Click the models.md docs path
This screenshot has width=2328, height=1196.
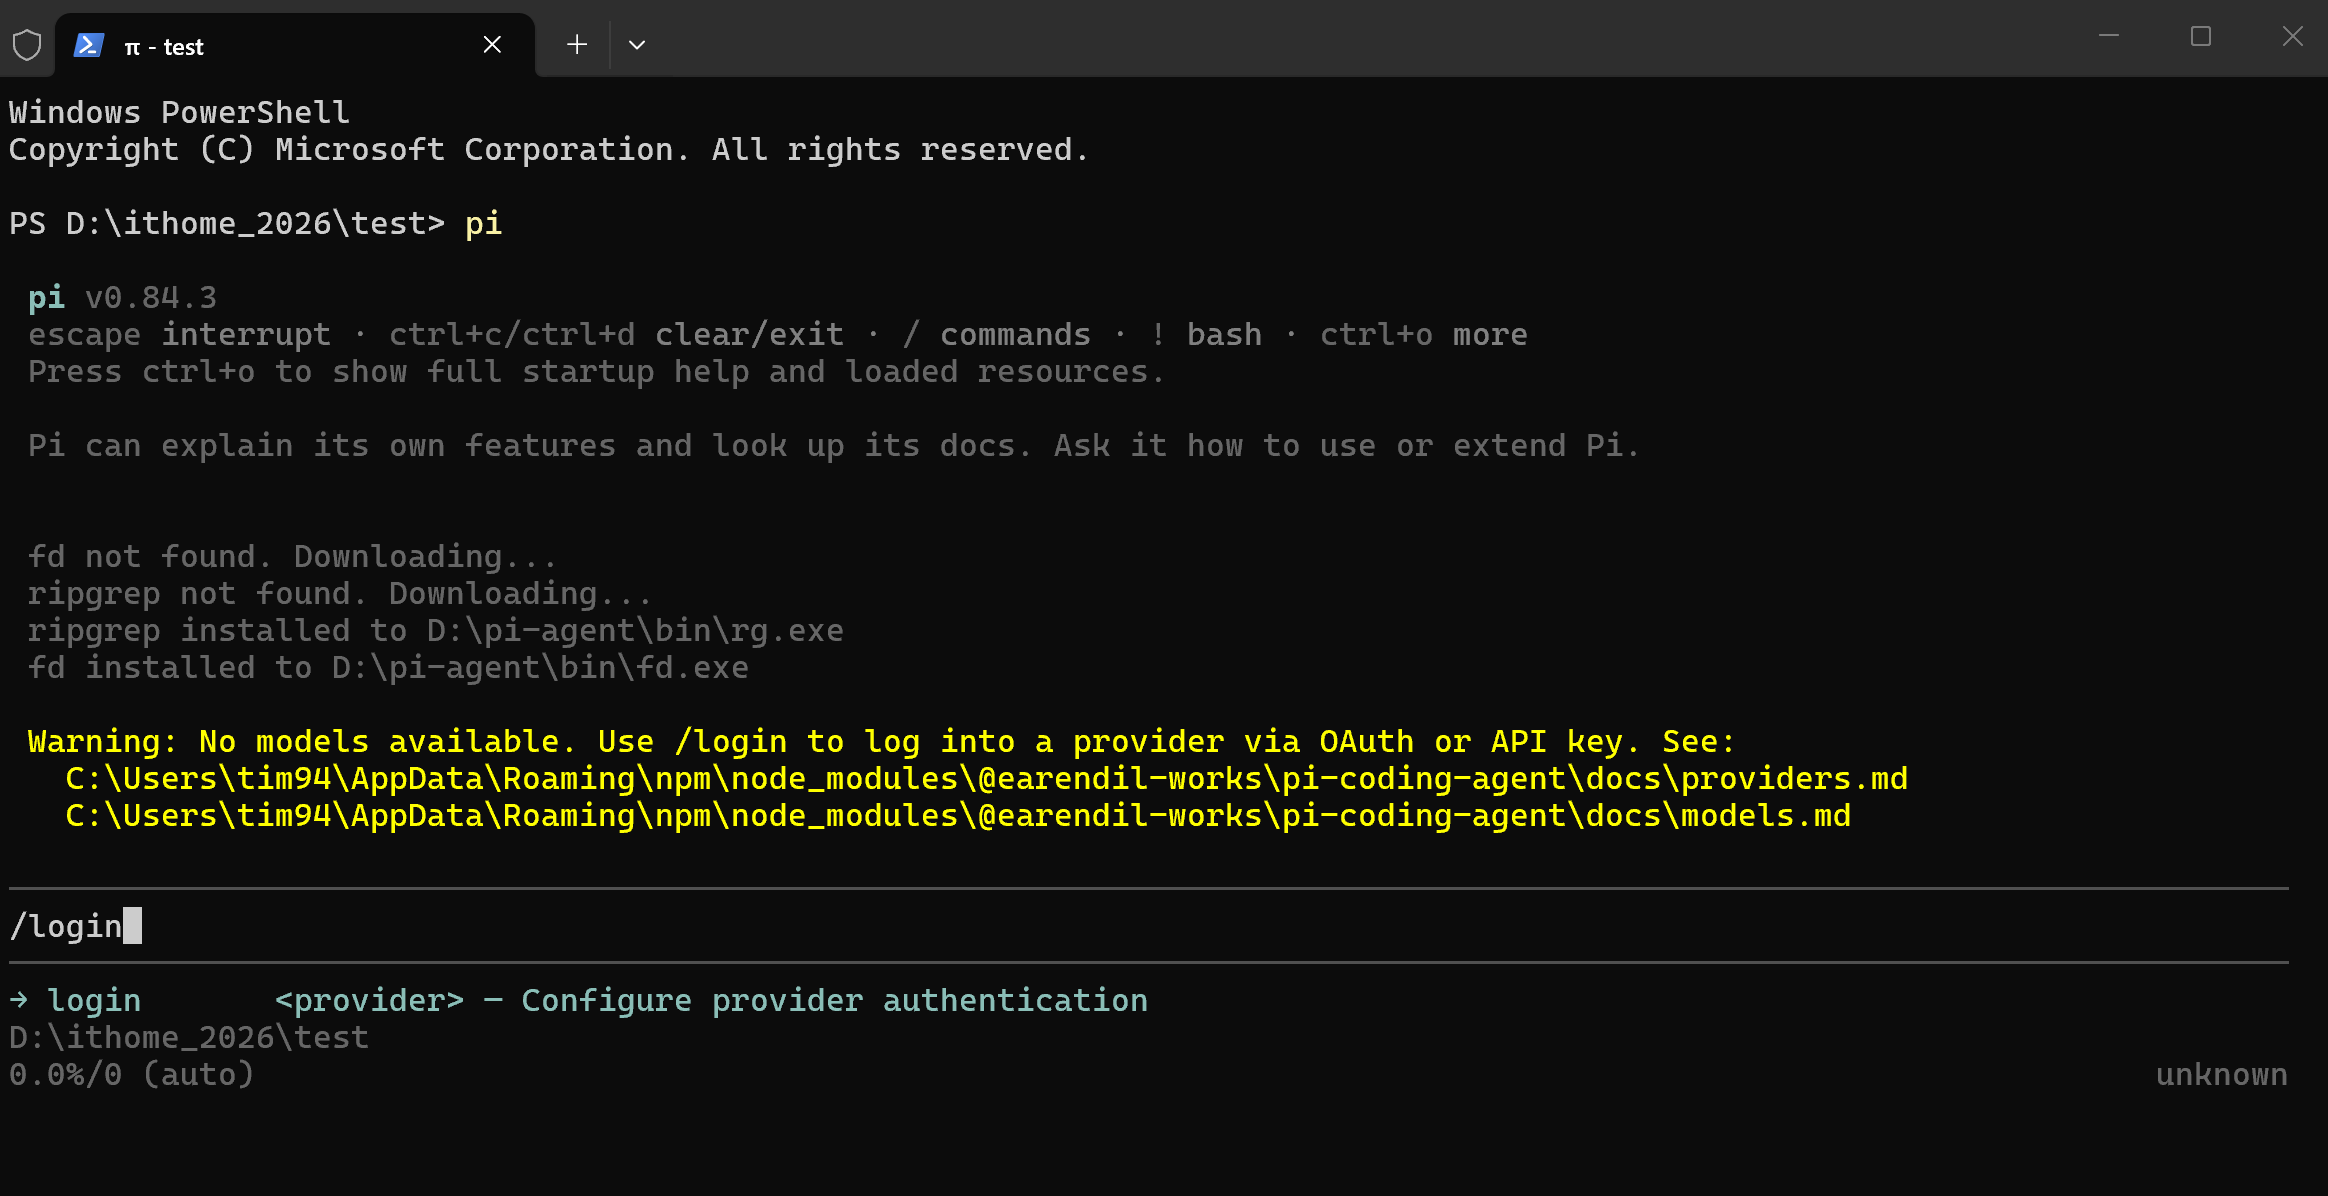tap(958, 816)
